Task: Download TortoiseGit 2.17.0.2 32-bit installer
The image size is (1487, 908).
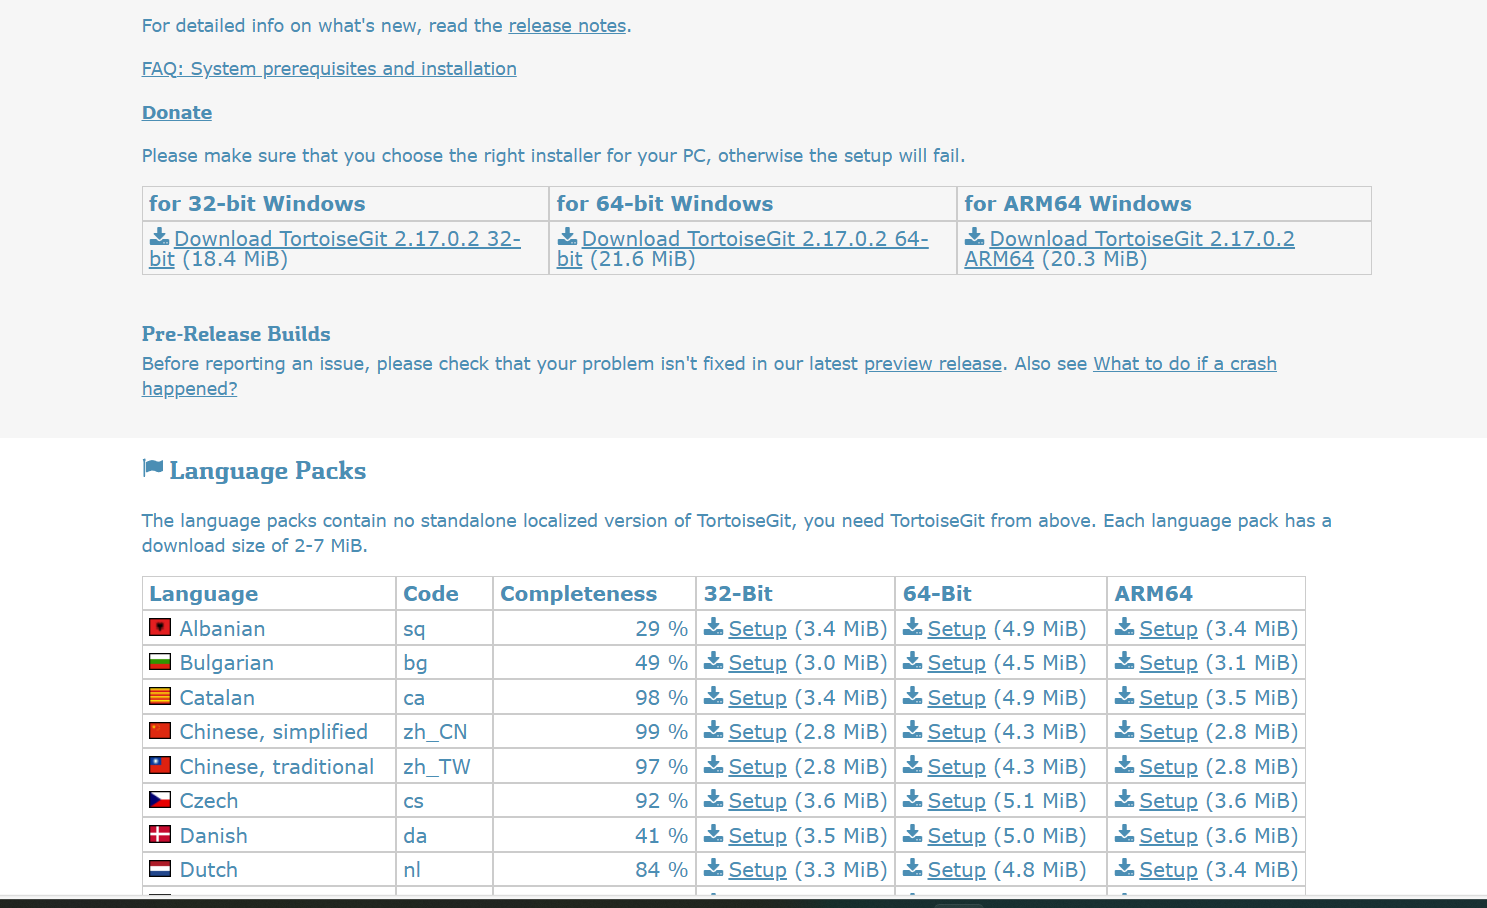Action: click(335, 249)
